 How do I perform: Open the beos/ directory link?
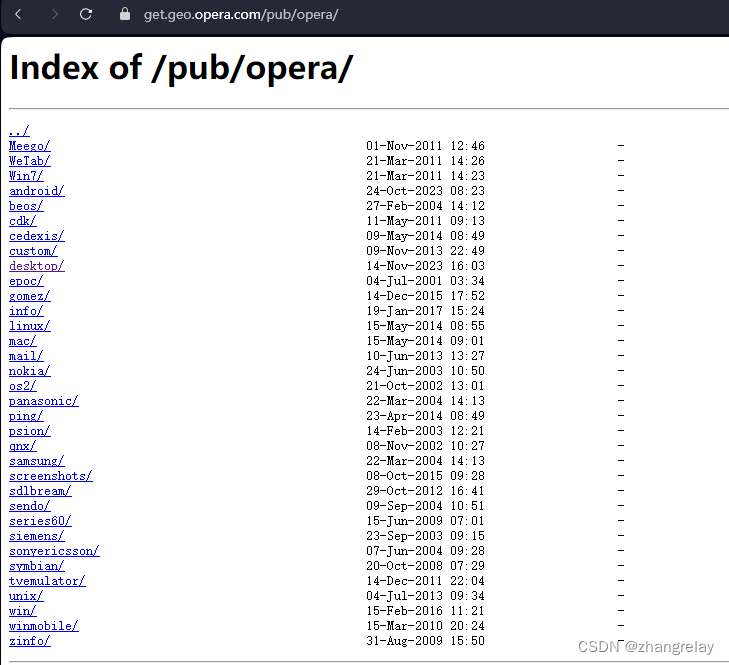point(26,206)
